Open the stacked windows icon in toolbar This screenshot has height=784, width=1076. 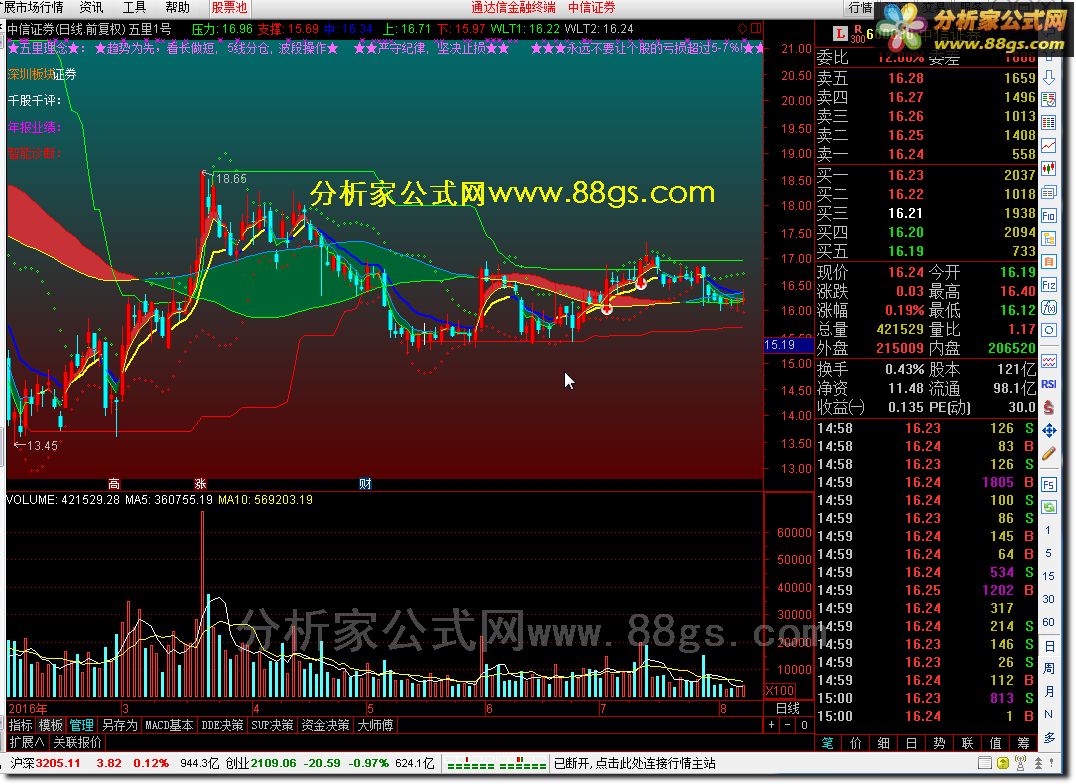(x=1049, y=192)
